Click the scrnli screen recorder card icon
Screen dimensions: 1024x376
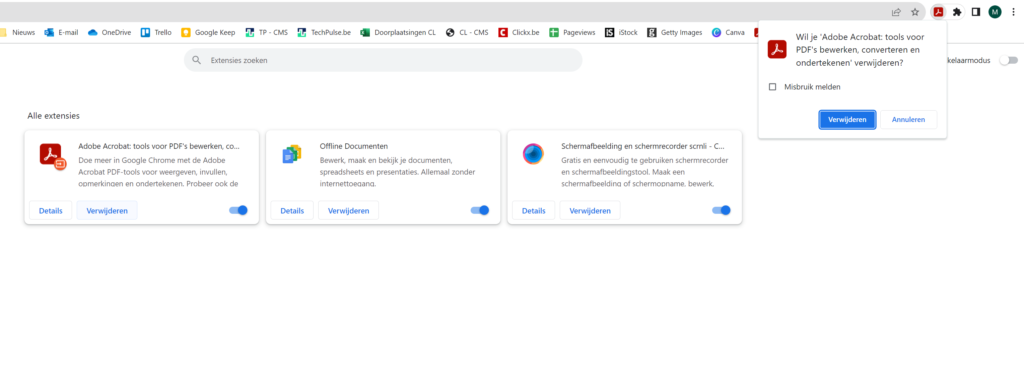pos(533,154)
